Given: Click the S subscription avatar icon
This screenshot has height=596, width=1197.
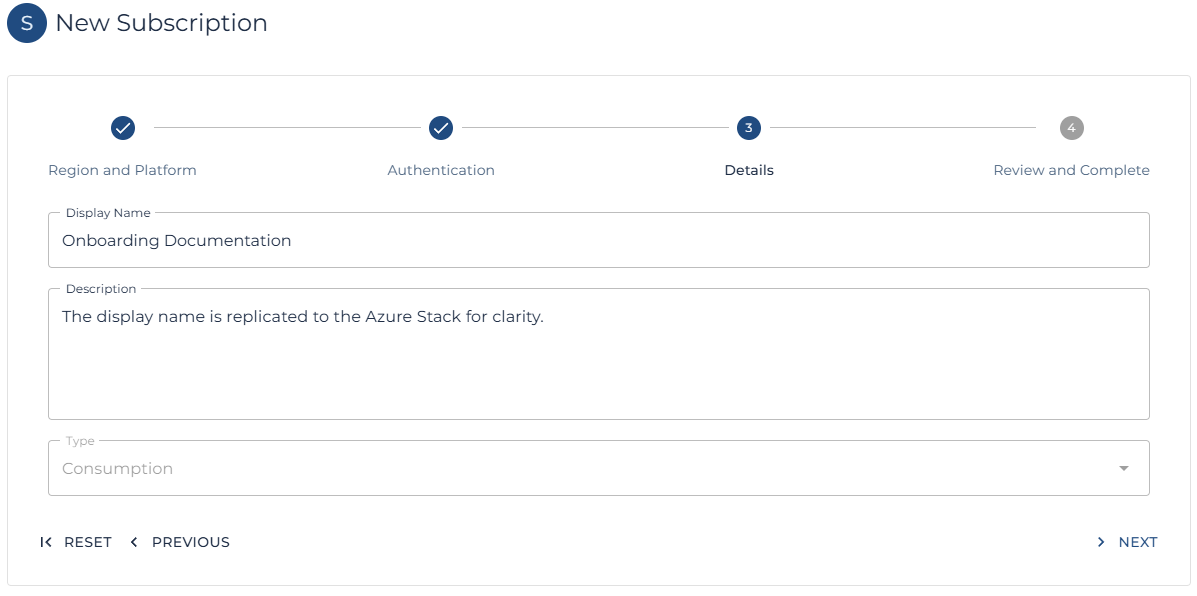Looking at the screenshot, I should (27, 23).
